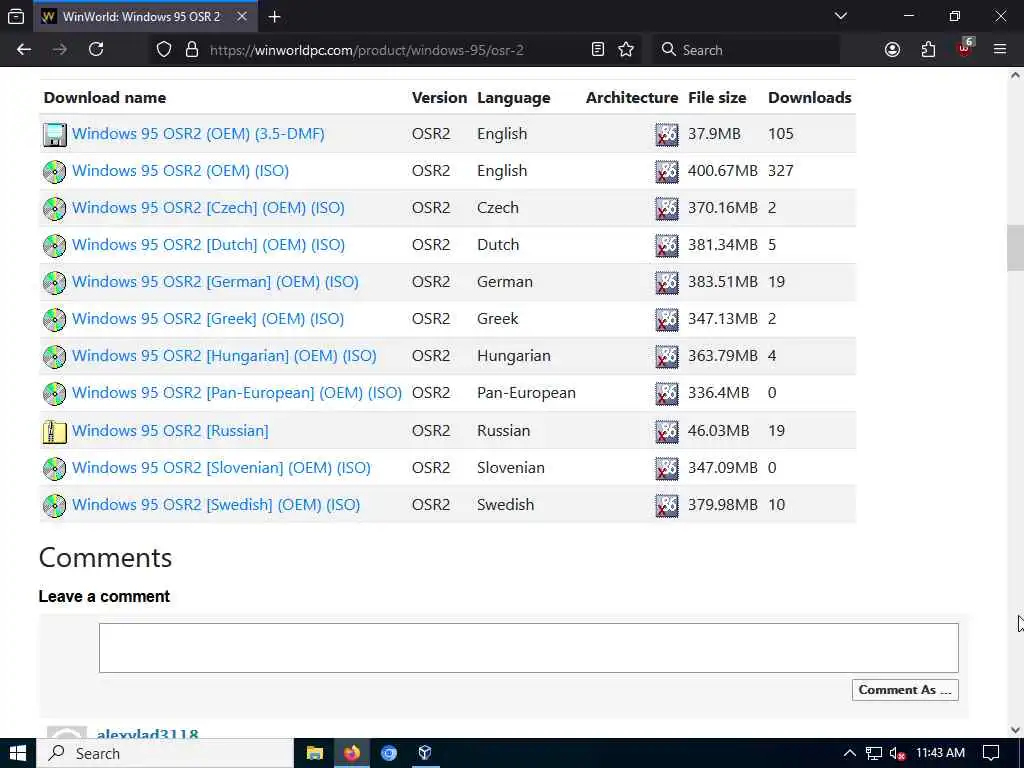
Task: Click the floppy icon for 3.5-DMF download
Action: click(x=55, y=134)
